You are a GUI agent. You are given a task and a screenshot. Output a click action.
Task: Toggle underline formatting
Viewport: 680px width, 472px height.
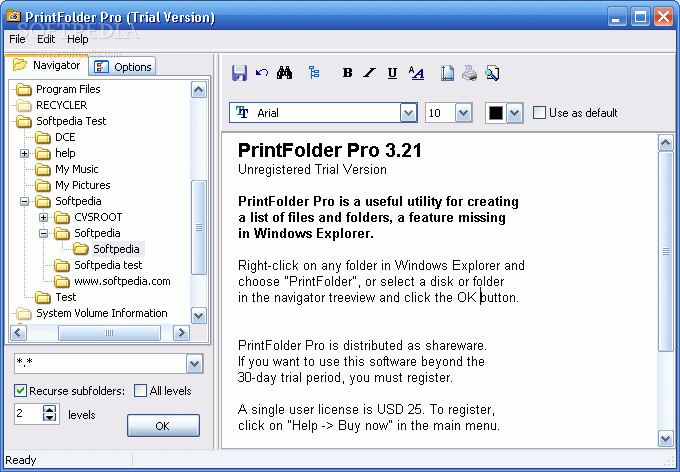point(392,73)
